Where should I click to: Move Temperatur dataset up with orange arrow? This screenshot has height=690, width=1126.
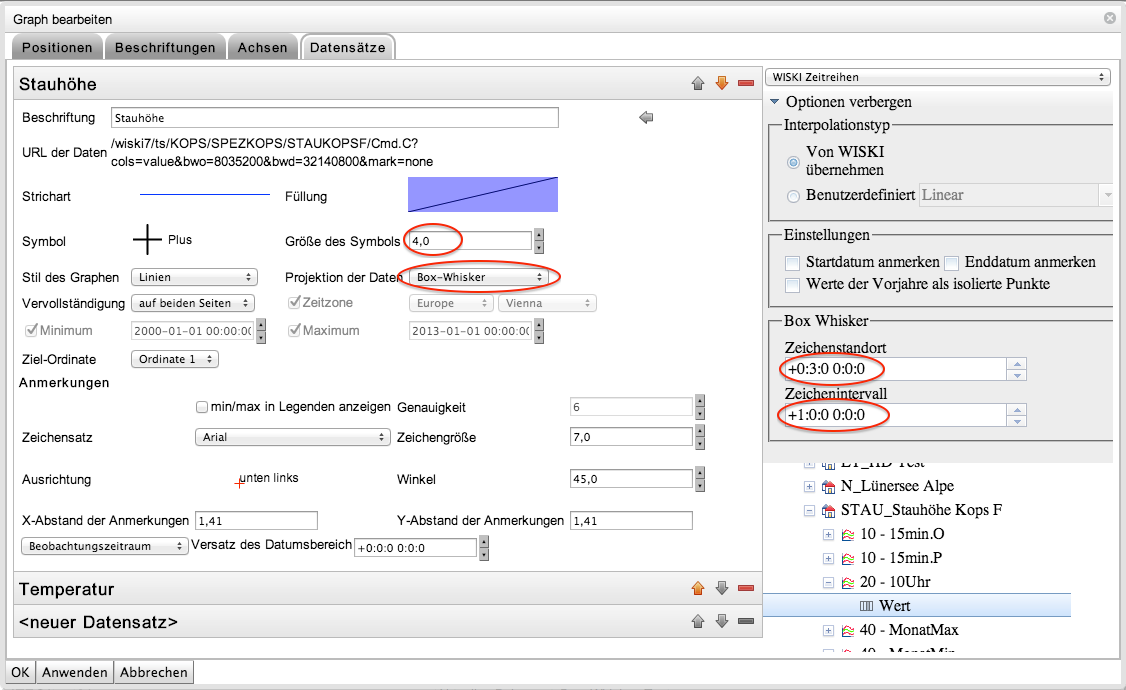click(698, 589)
